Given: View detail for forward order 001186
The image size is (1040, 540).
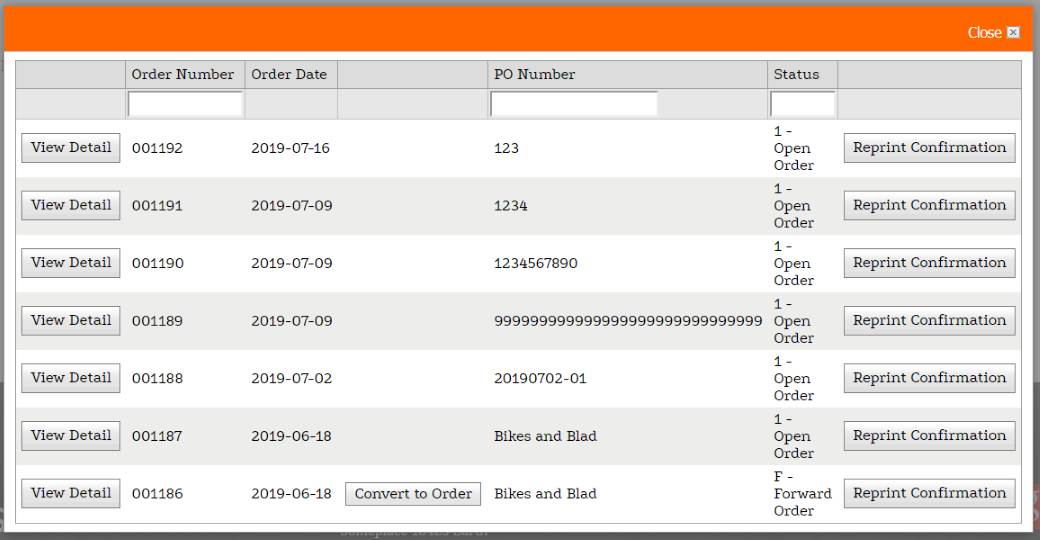Looking at the screenshot, I should coord(71,493).
